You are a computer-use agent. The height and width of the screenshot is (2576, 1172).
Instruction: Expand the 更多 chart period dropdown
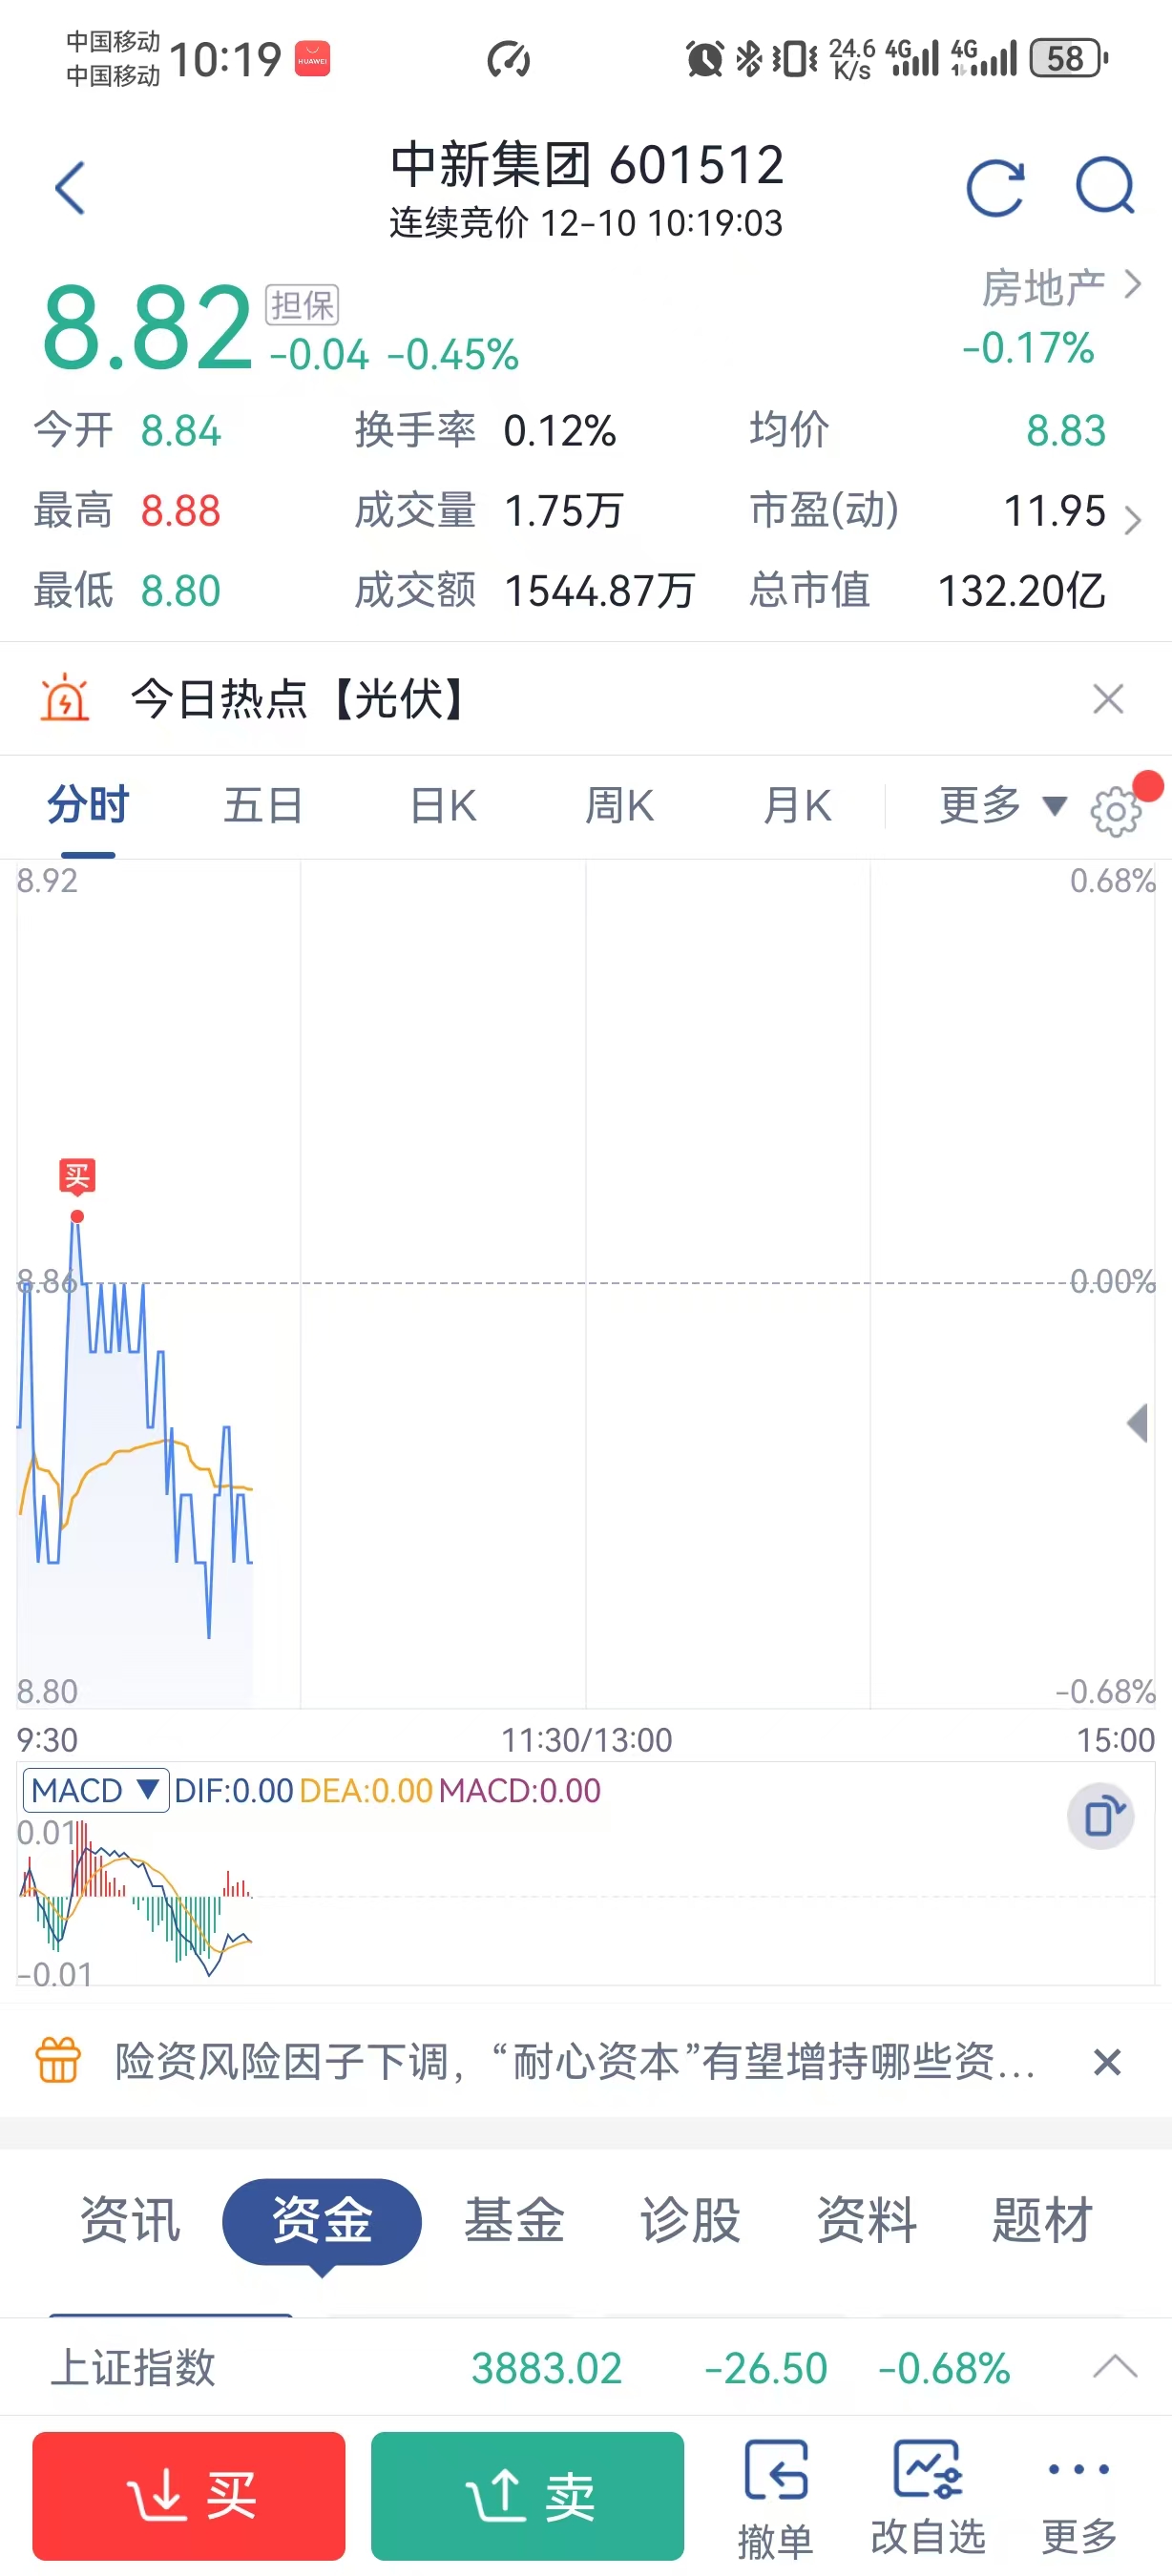click(1002, 805)
